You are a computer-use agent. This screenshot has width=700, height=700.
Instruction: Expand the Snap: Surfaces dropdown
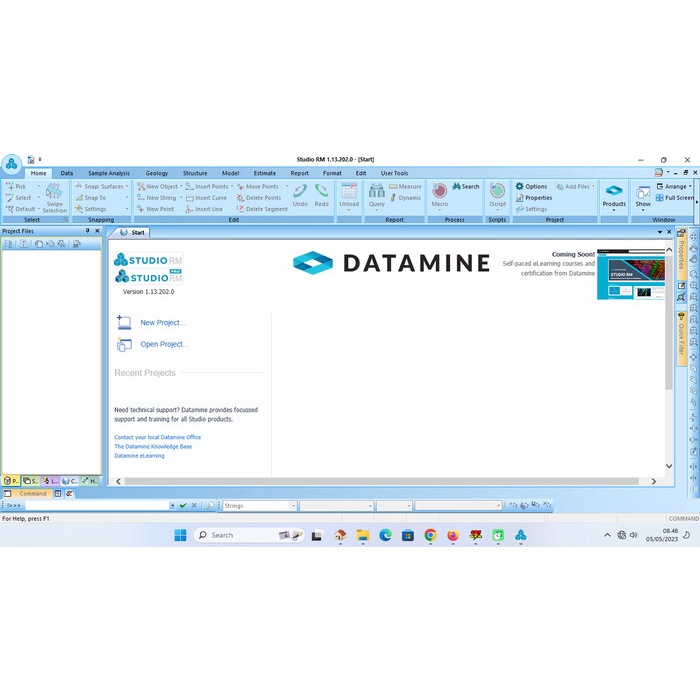[x=127, y=186]
